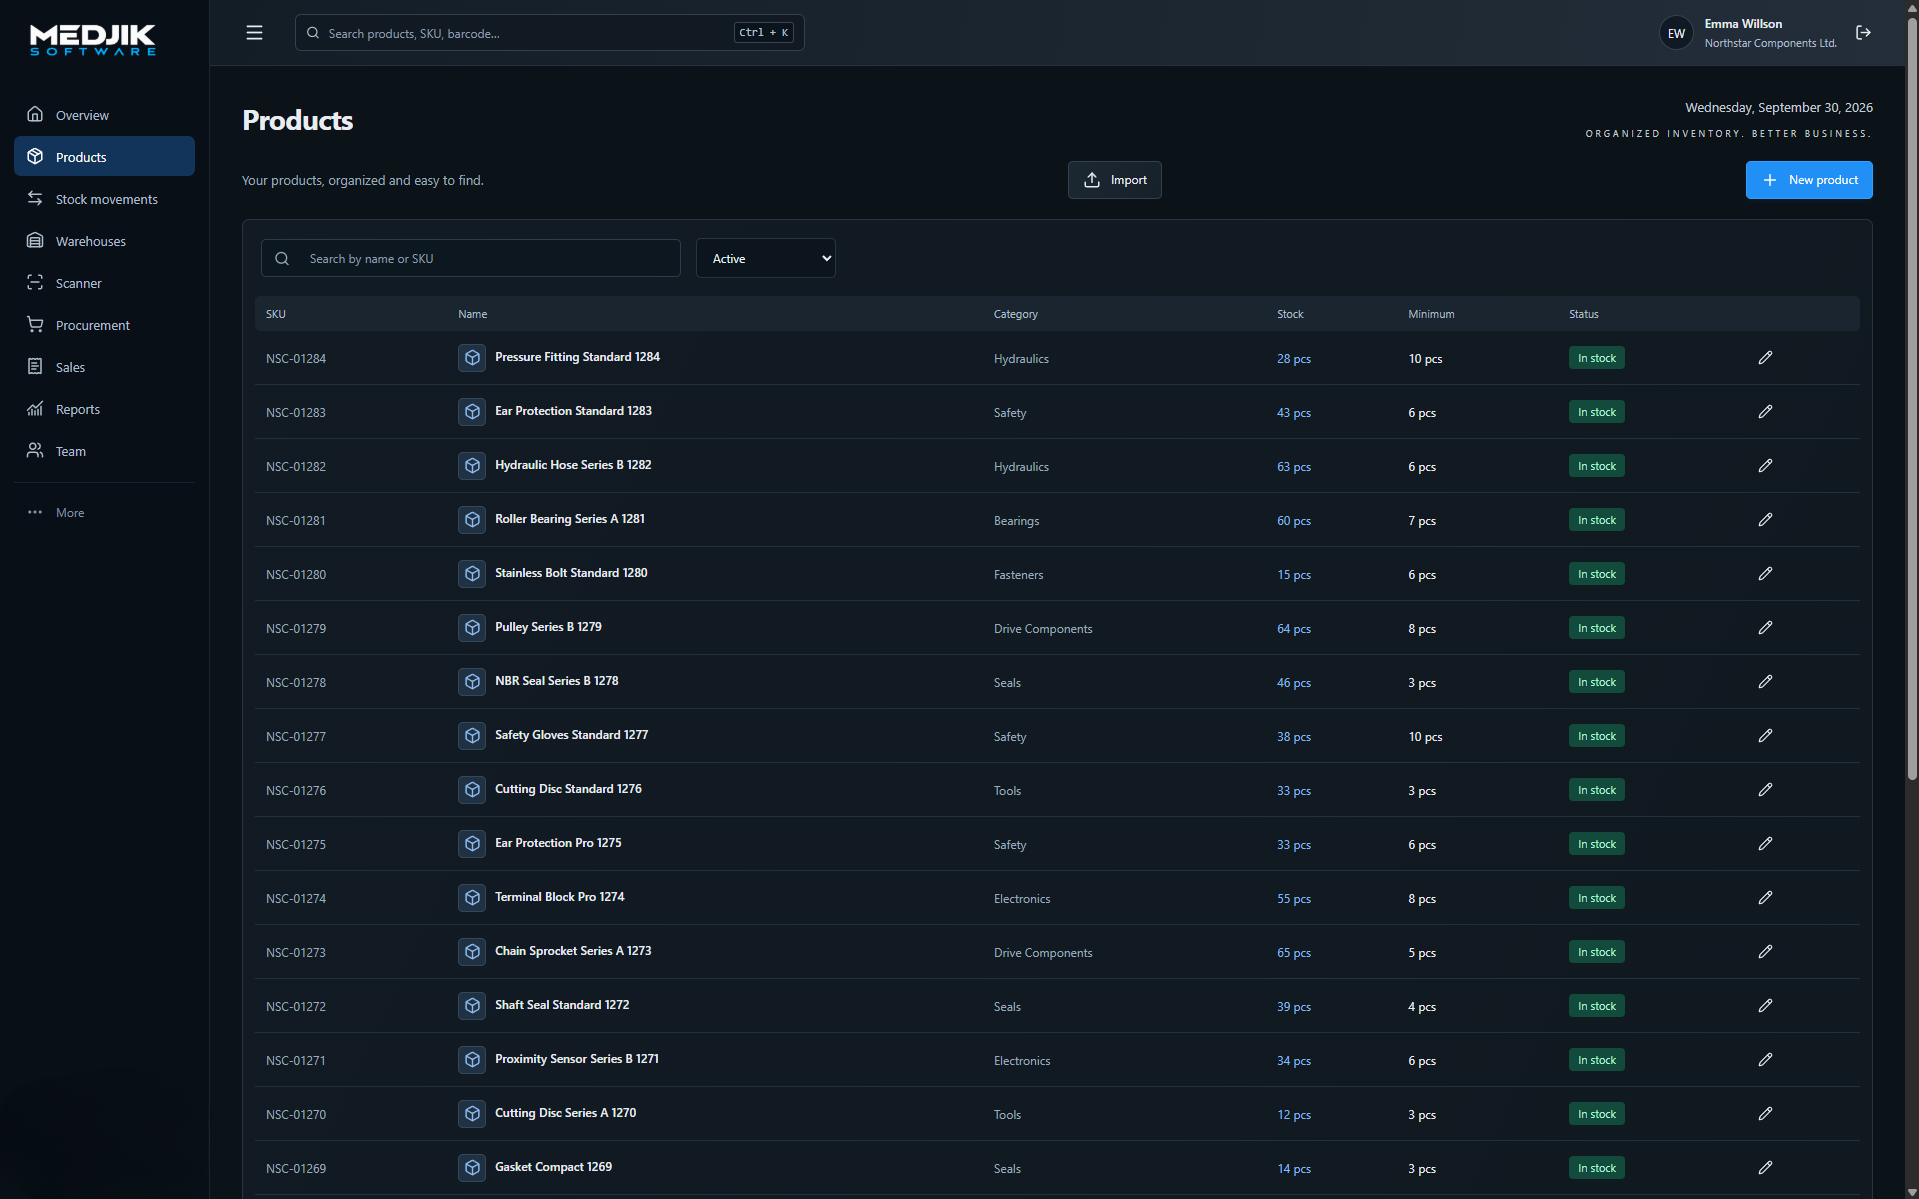Open the Scanner icon in the sidebar
The height and width of the screenshot is (1199, 1919).
(x=35, y=283)
